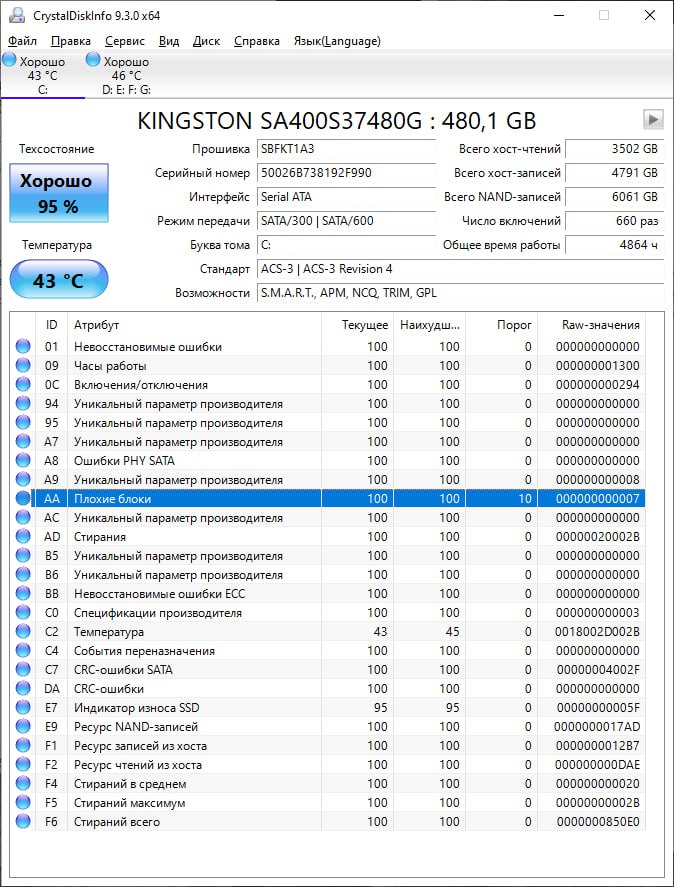
Task: Click the status icon of row BB Невосстановимые ошибки ECC
Action: (23, 593)
